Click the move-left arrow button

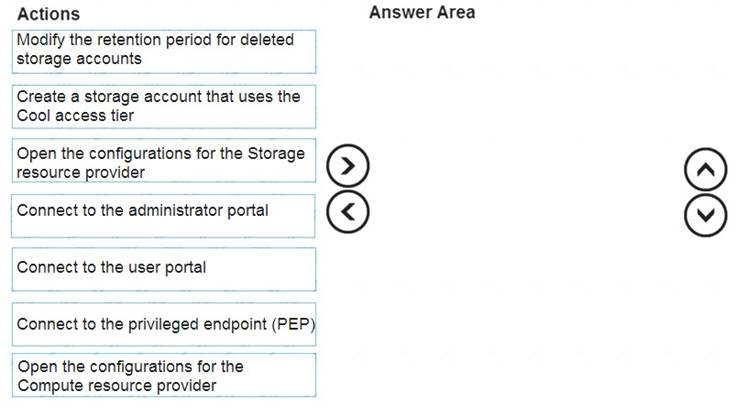(x=348, y=211)
